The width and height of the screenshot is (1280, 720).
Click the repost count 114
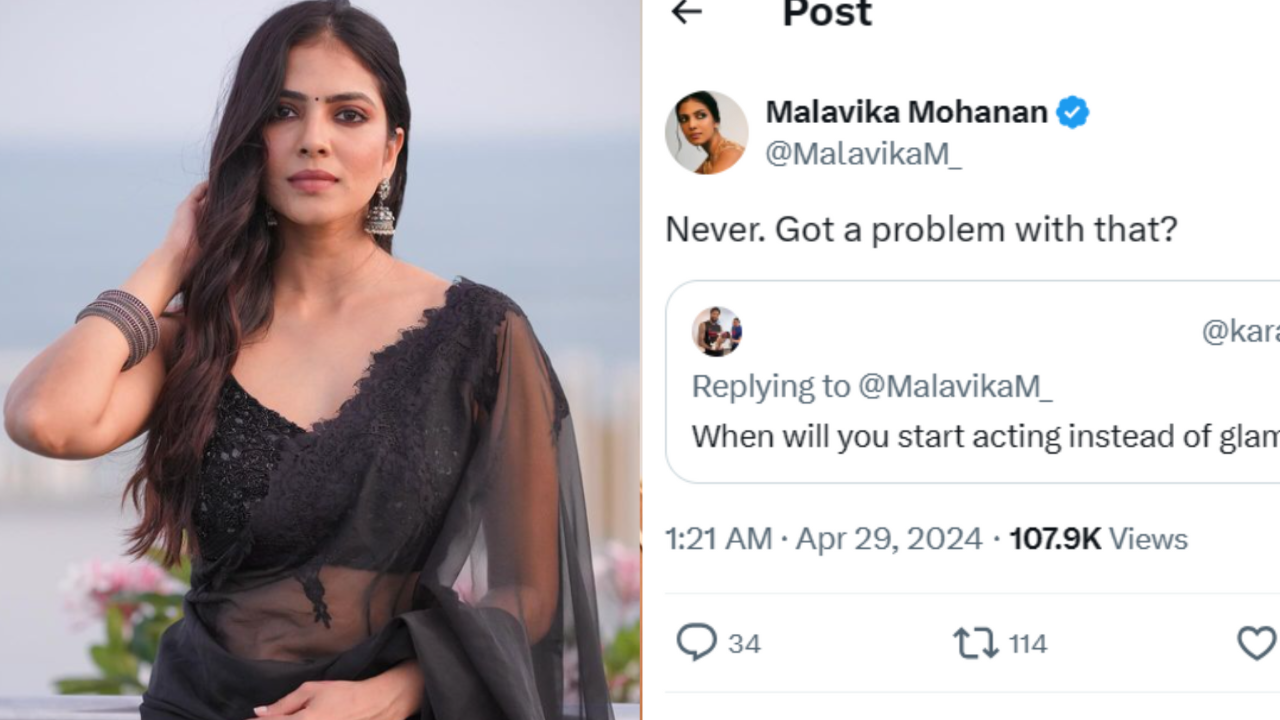(1027, 643)
